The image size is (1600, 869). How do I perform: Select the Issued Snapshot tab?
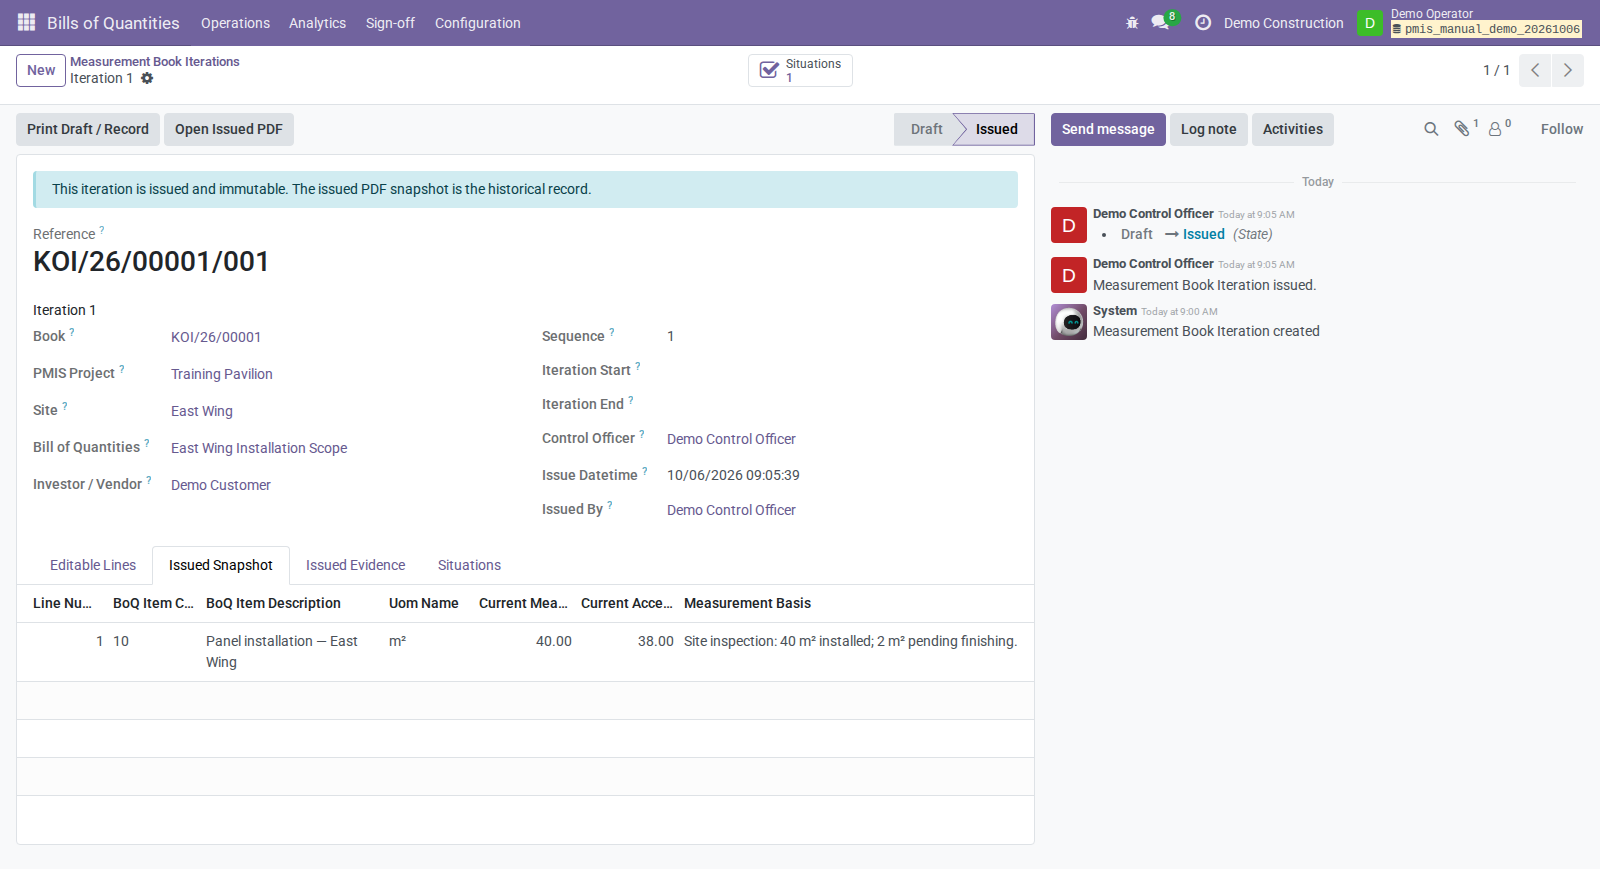(220, 565)
